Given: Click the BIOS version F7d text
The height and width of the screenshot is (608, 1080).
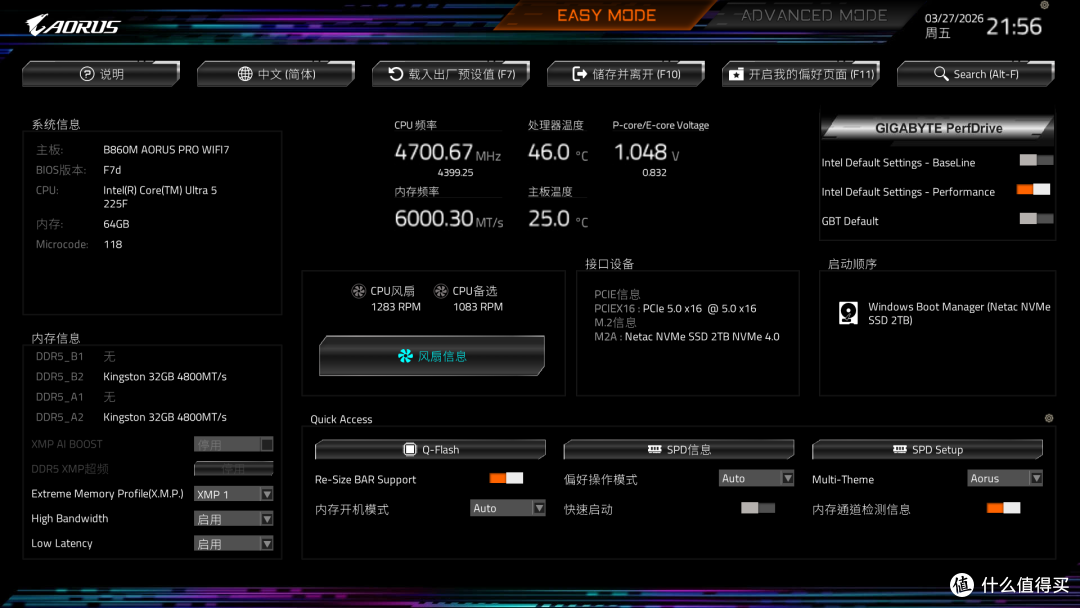Looking at the screenshot, I should coord(112,170).
